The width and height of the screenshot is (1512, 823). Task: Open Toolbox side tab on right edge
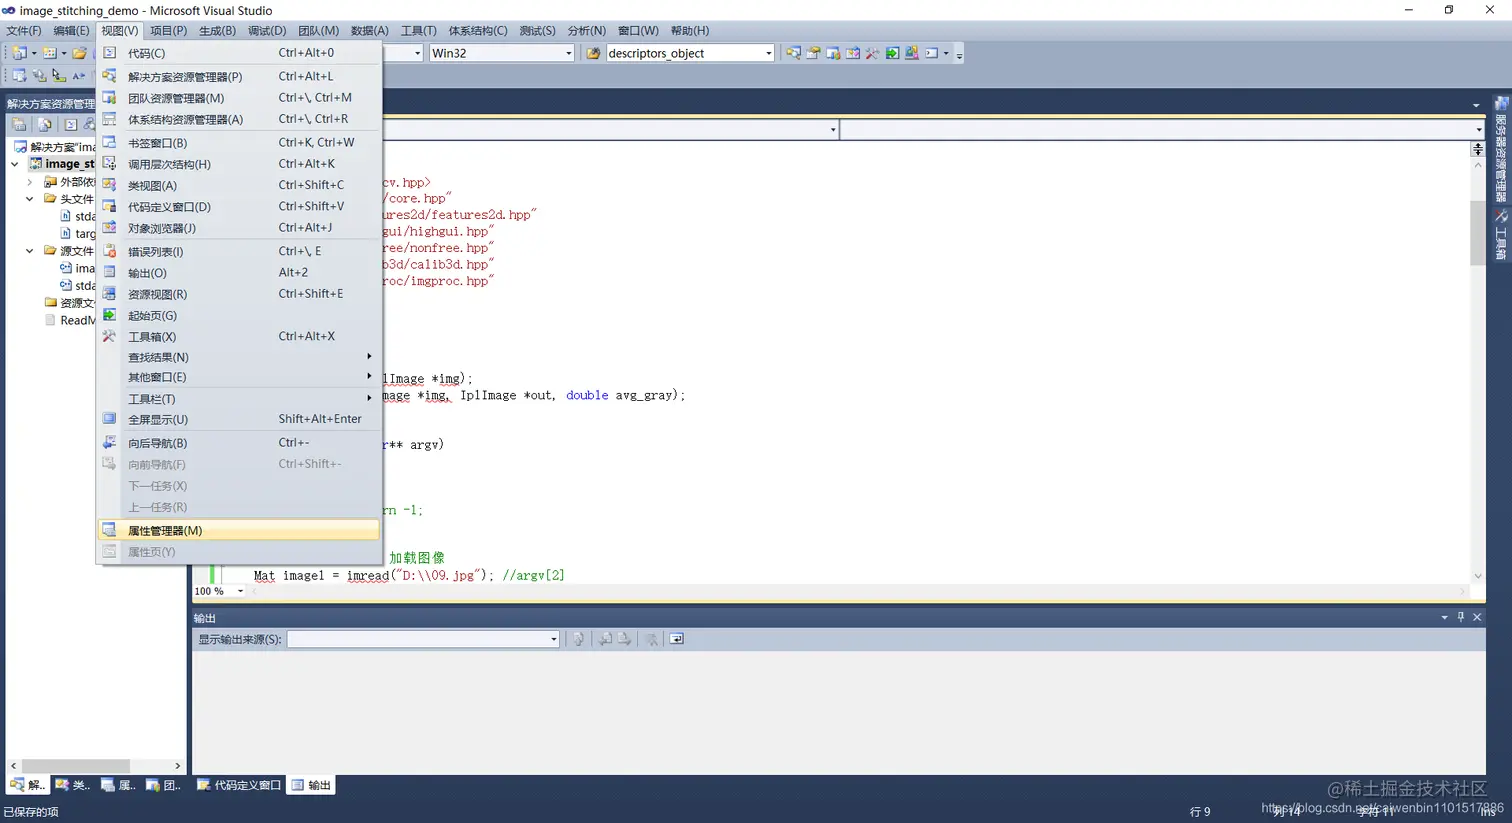coord(1501,236)
